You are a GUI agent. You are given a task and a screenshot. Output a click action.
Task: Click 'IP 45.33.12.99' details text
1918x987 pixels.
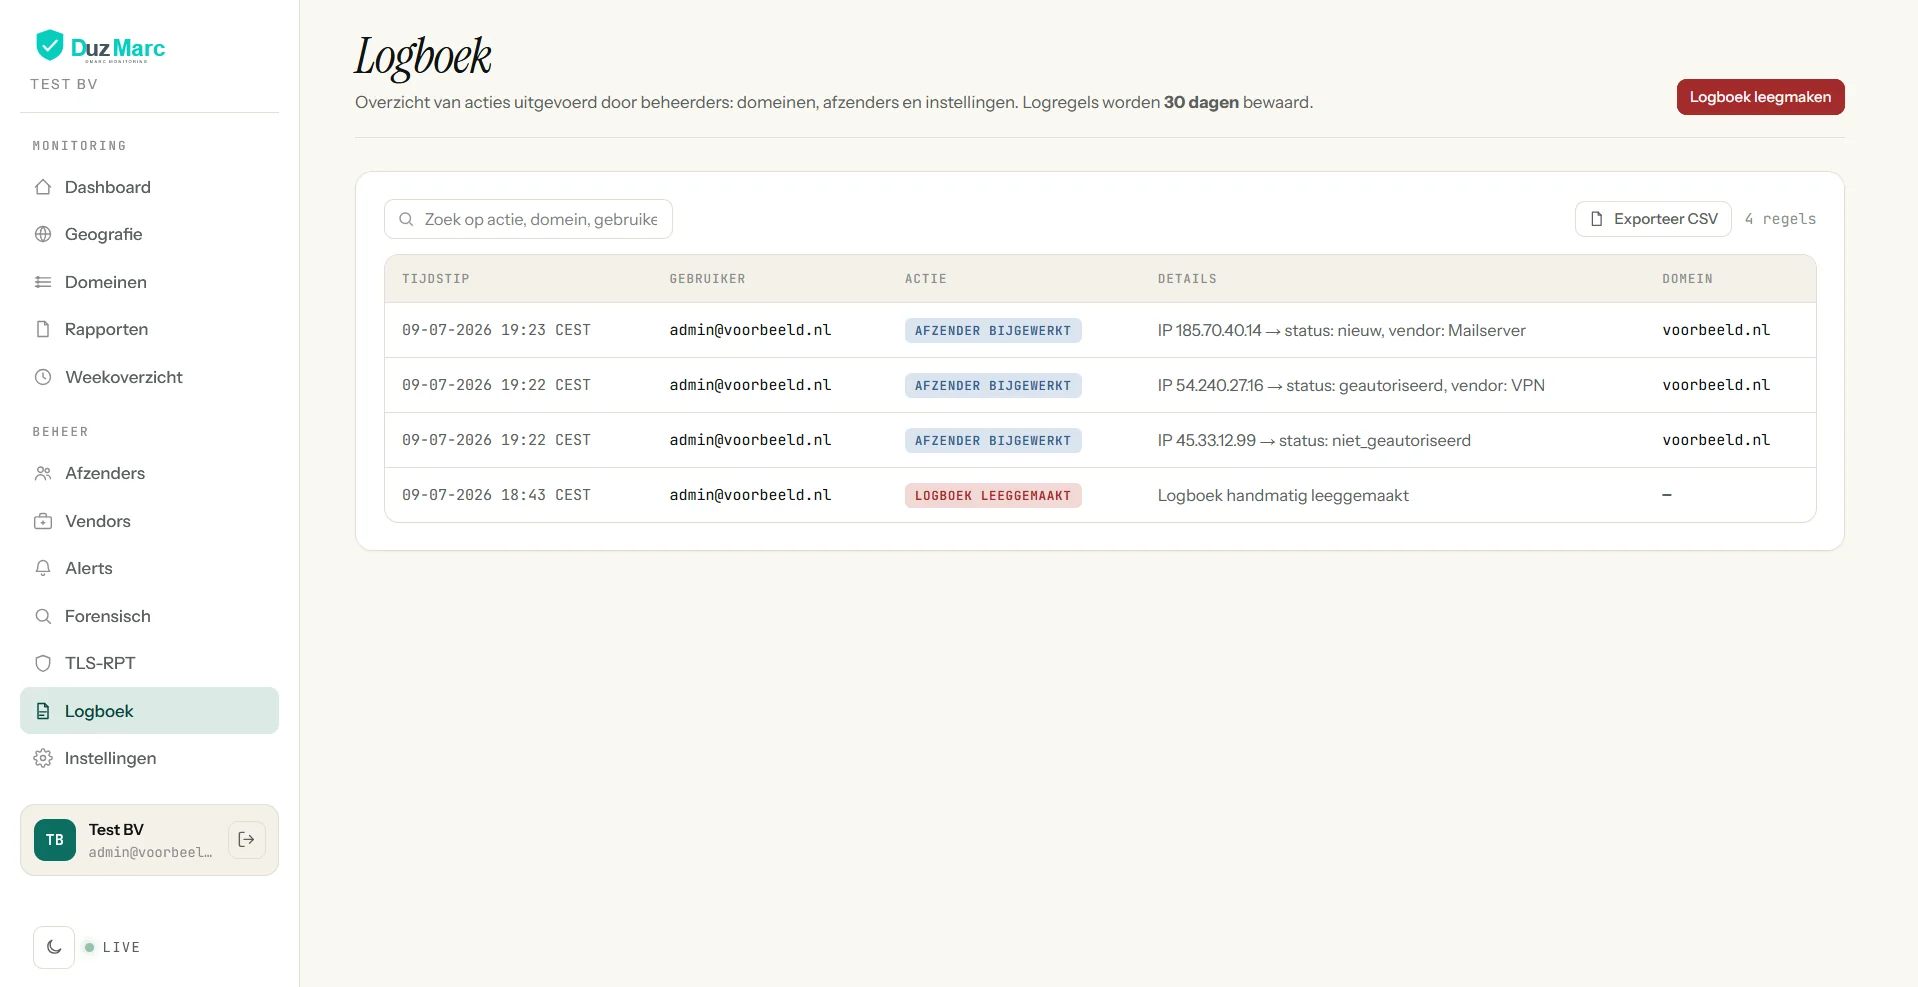(1314, 440)
